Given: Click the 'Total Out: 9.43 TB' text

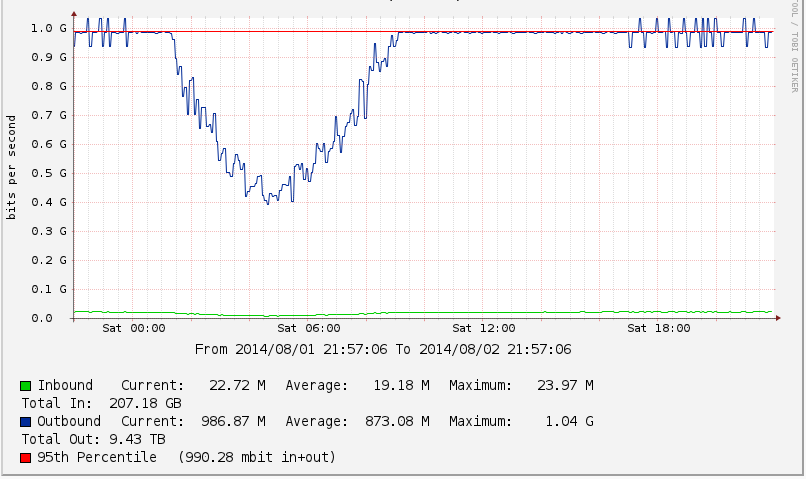Looking at the screenshot, I should pos(94,439).
